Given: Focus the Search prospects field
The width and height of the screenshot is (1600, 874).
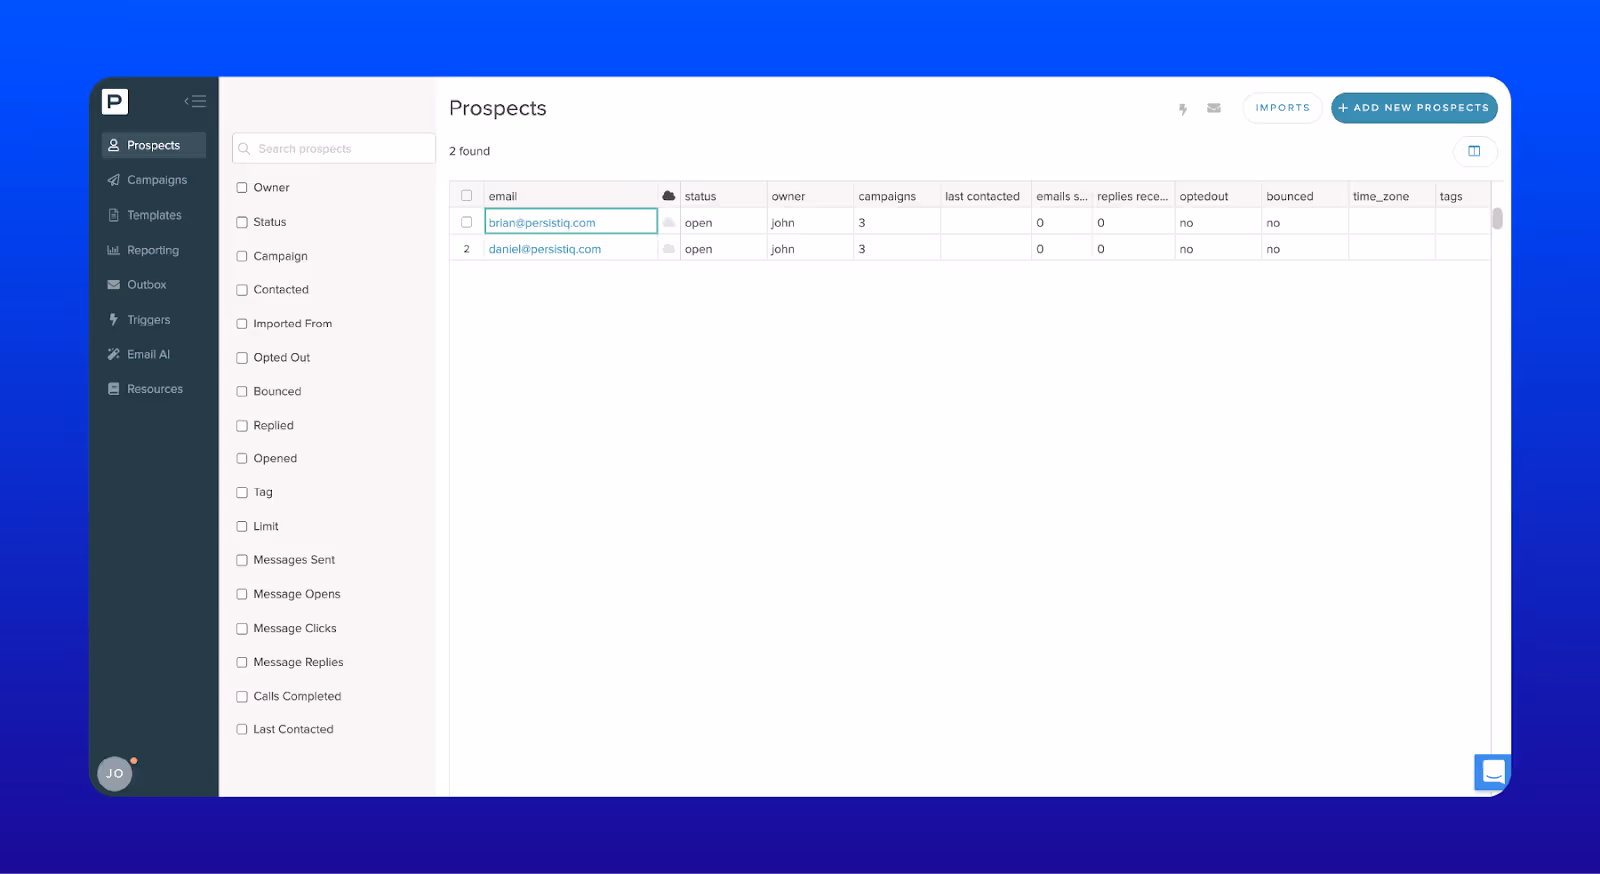Looking at the screenshot, I should coord(334,148).
